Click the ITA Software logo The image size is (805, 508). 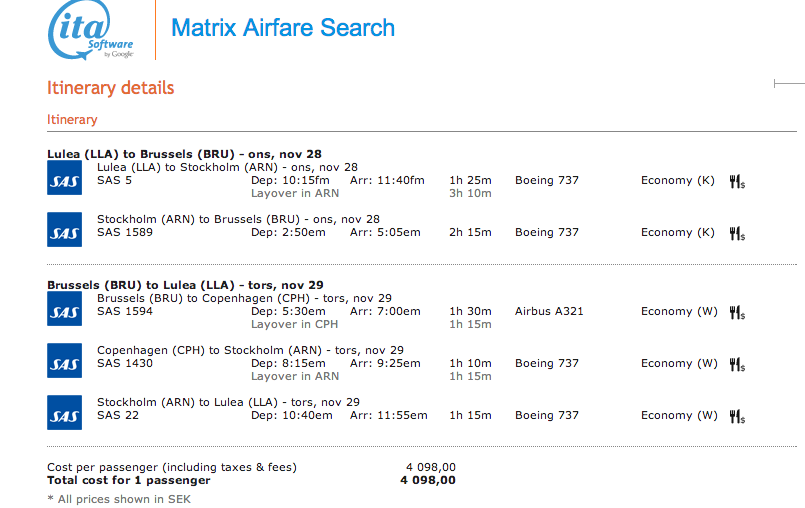(90, 32)
